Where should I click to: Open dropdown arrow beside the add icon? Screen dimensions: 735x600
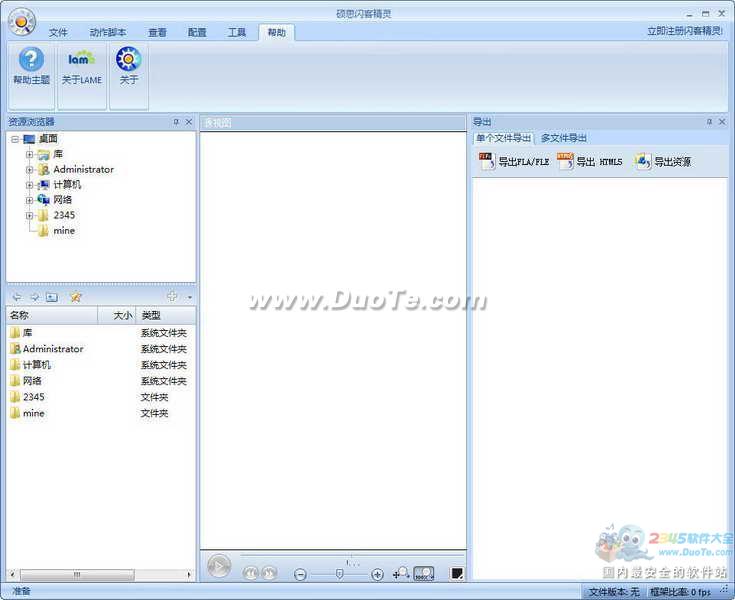(189, 297)
